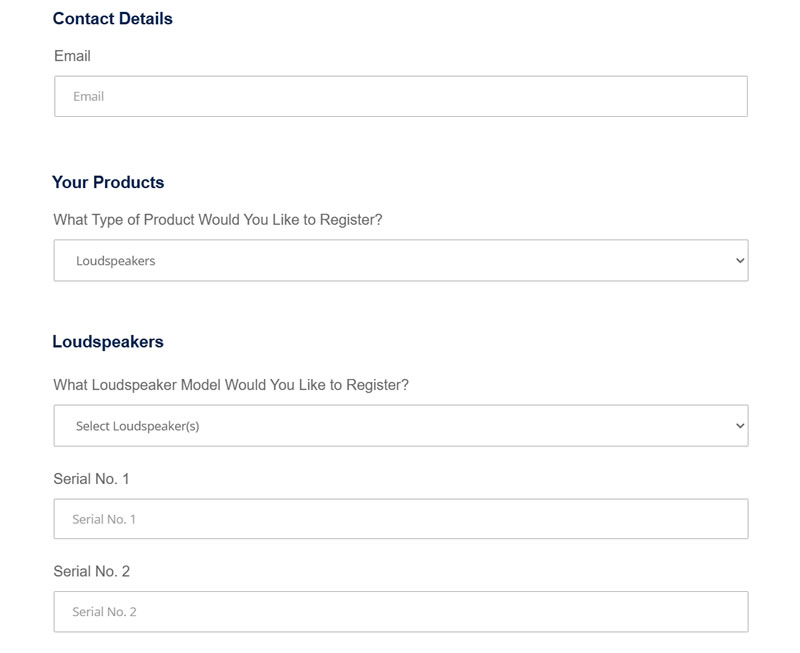Viewport: 800px width, 653px height.
Task: Click the Serial No. 1 placeholder text
Action: 104,519
